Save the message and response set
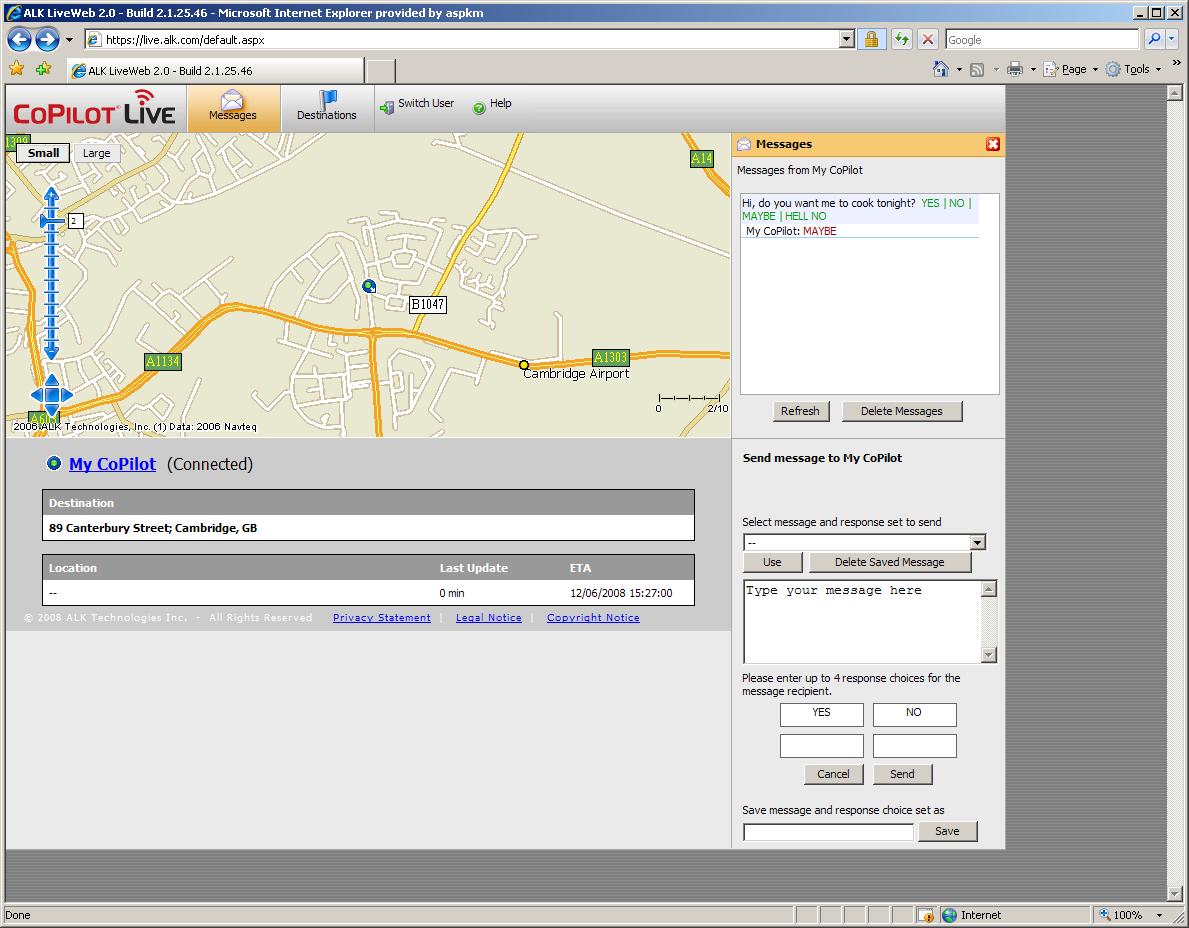Viewport: 1189px width, 928px height. [947, 831]
